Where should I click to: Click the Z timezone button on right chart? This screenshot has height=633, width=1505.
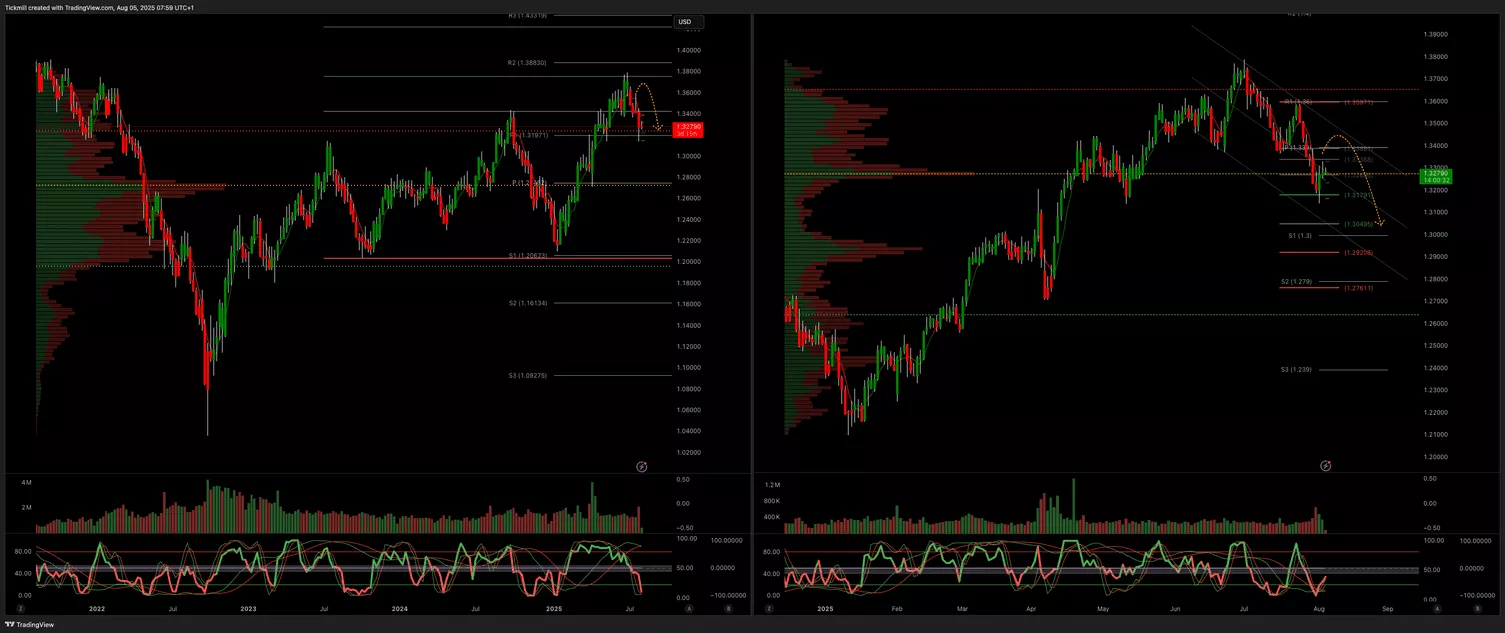769,607
